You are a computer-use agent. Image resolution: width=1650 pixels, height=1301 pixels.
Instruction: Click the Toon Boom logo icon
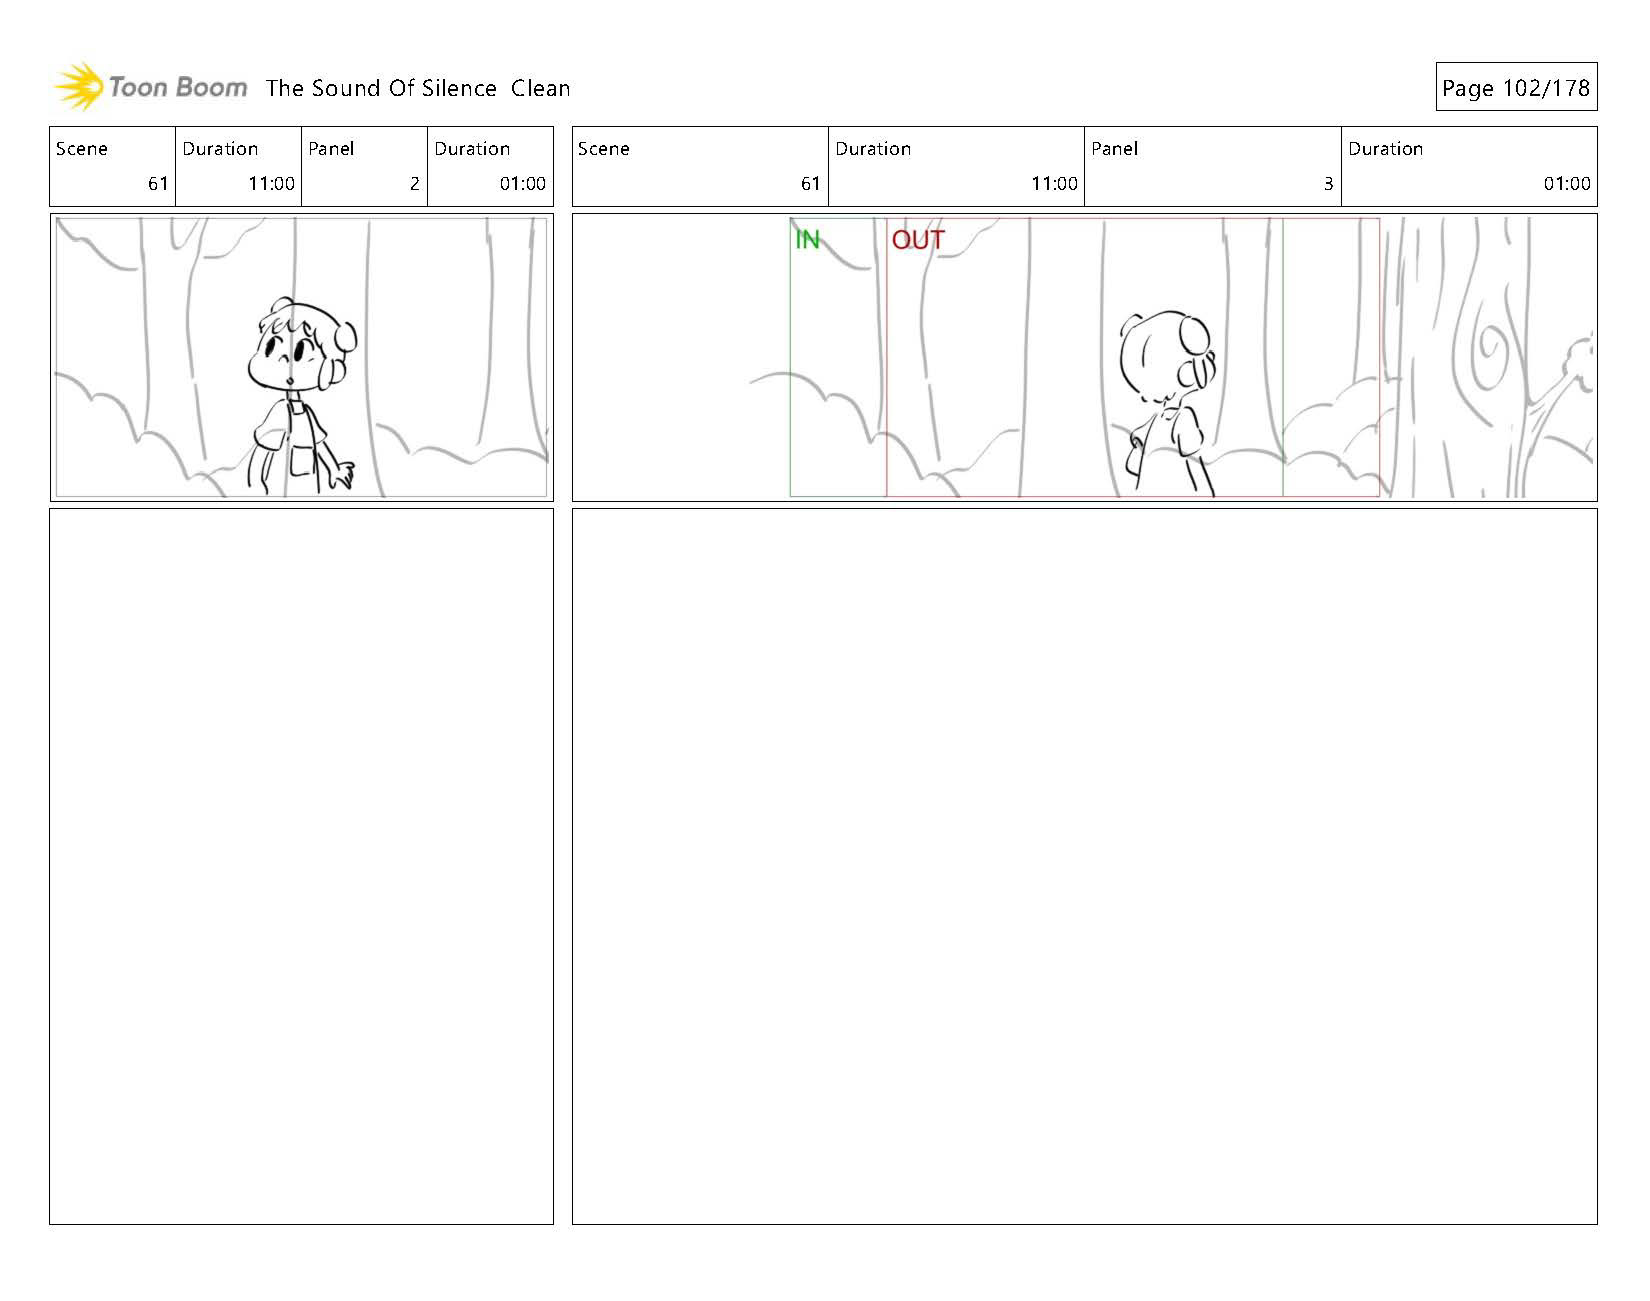click(78, 87)
